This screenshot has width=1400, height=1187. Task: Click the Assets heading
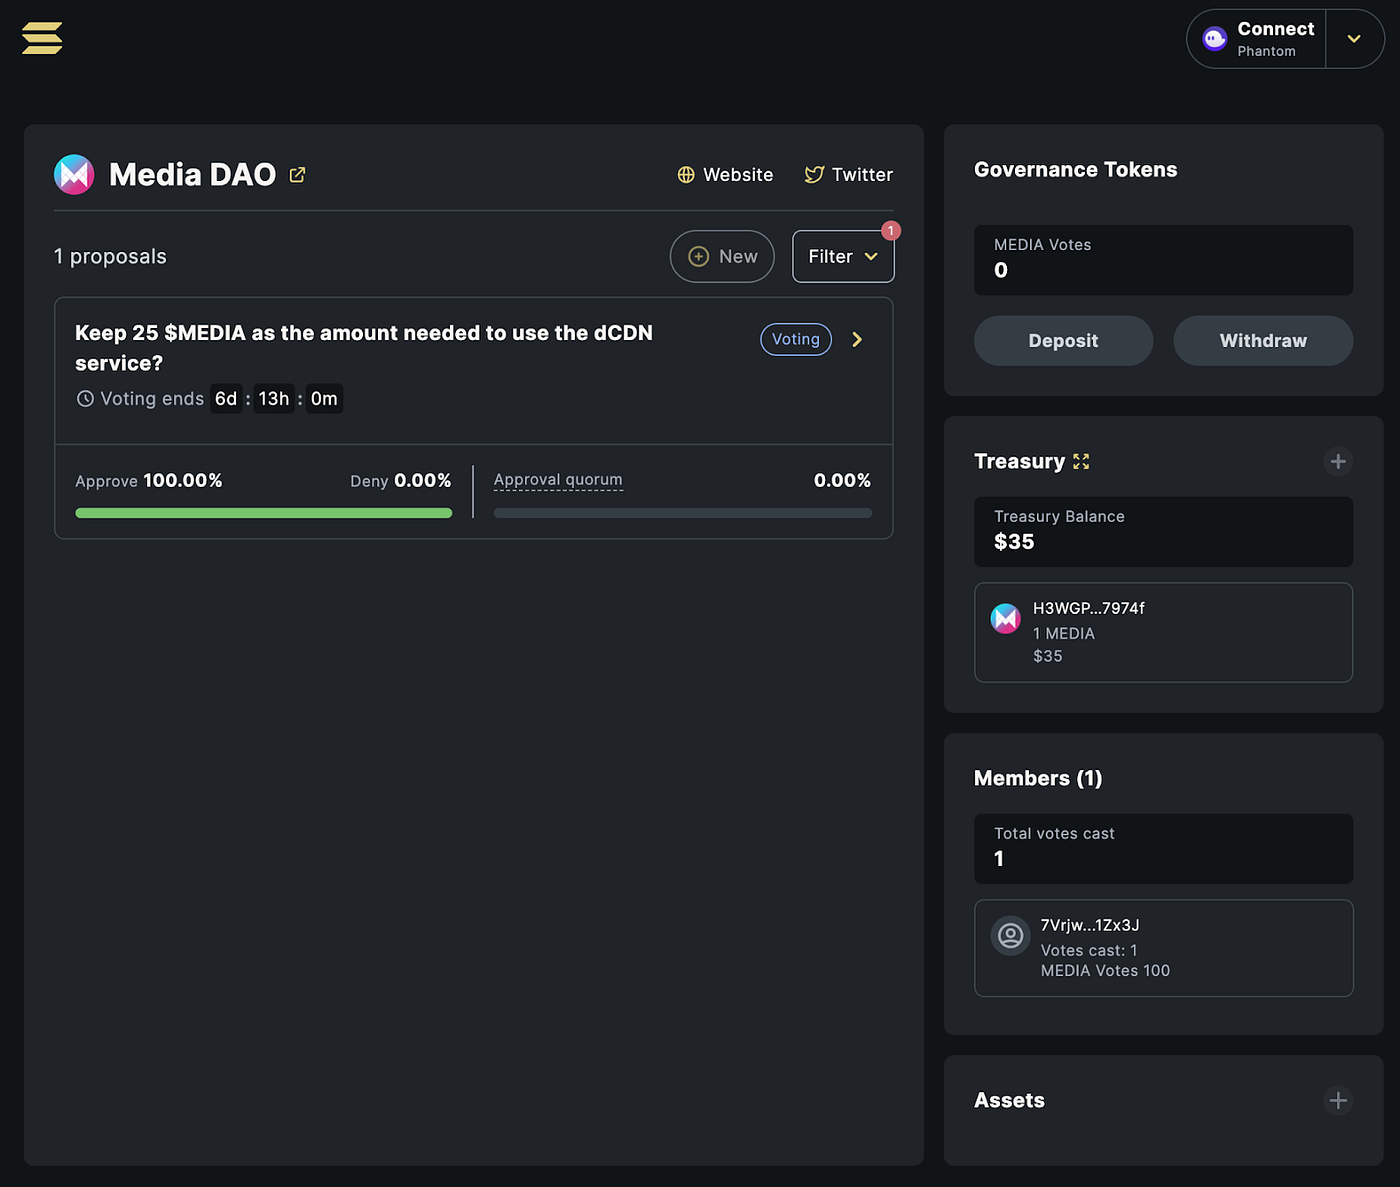click(x=1009, y=1101)
